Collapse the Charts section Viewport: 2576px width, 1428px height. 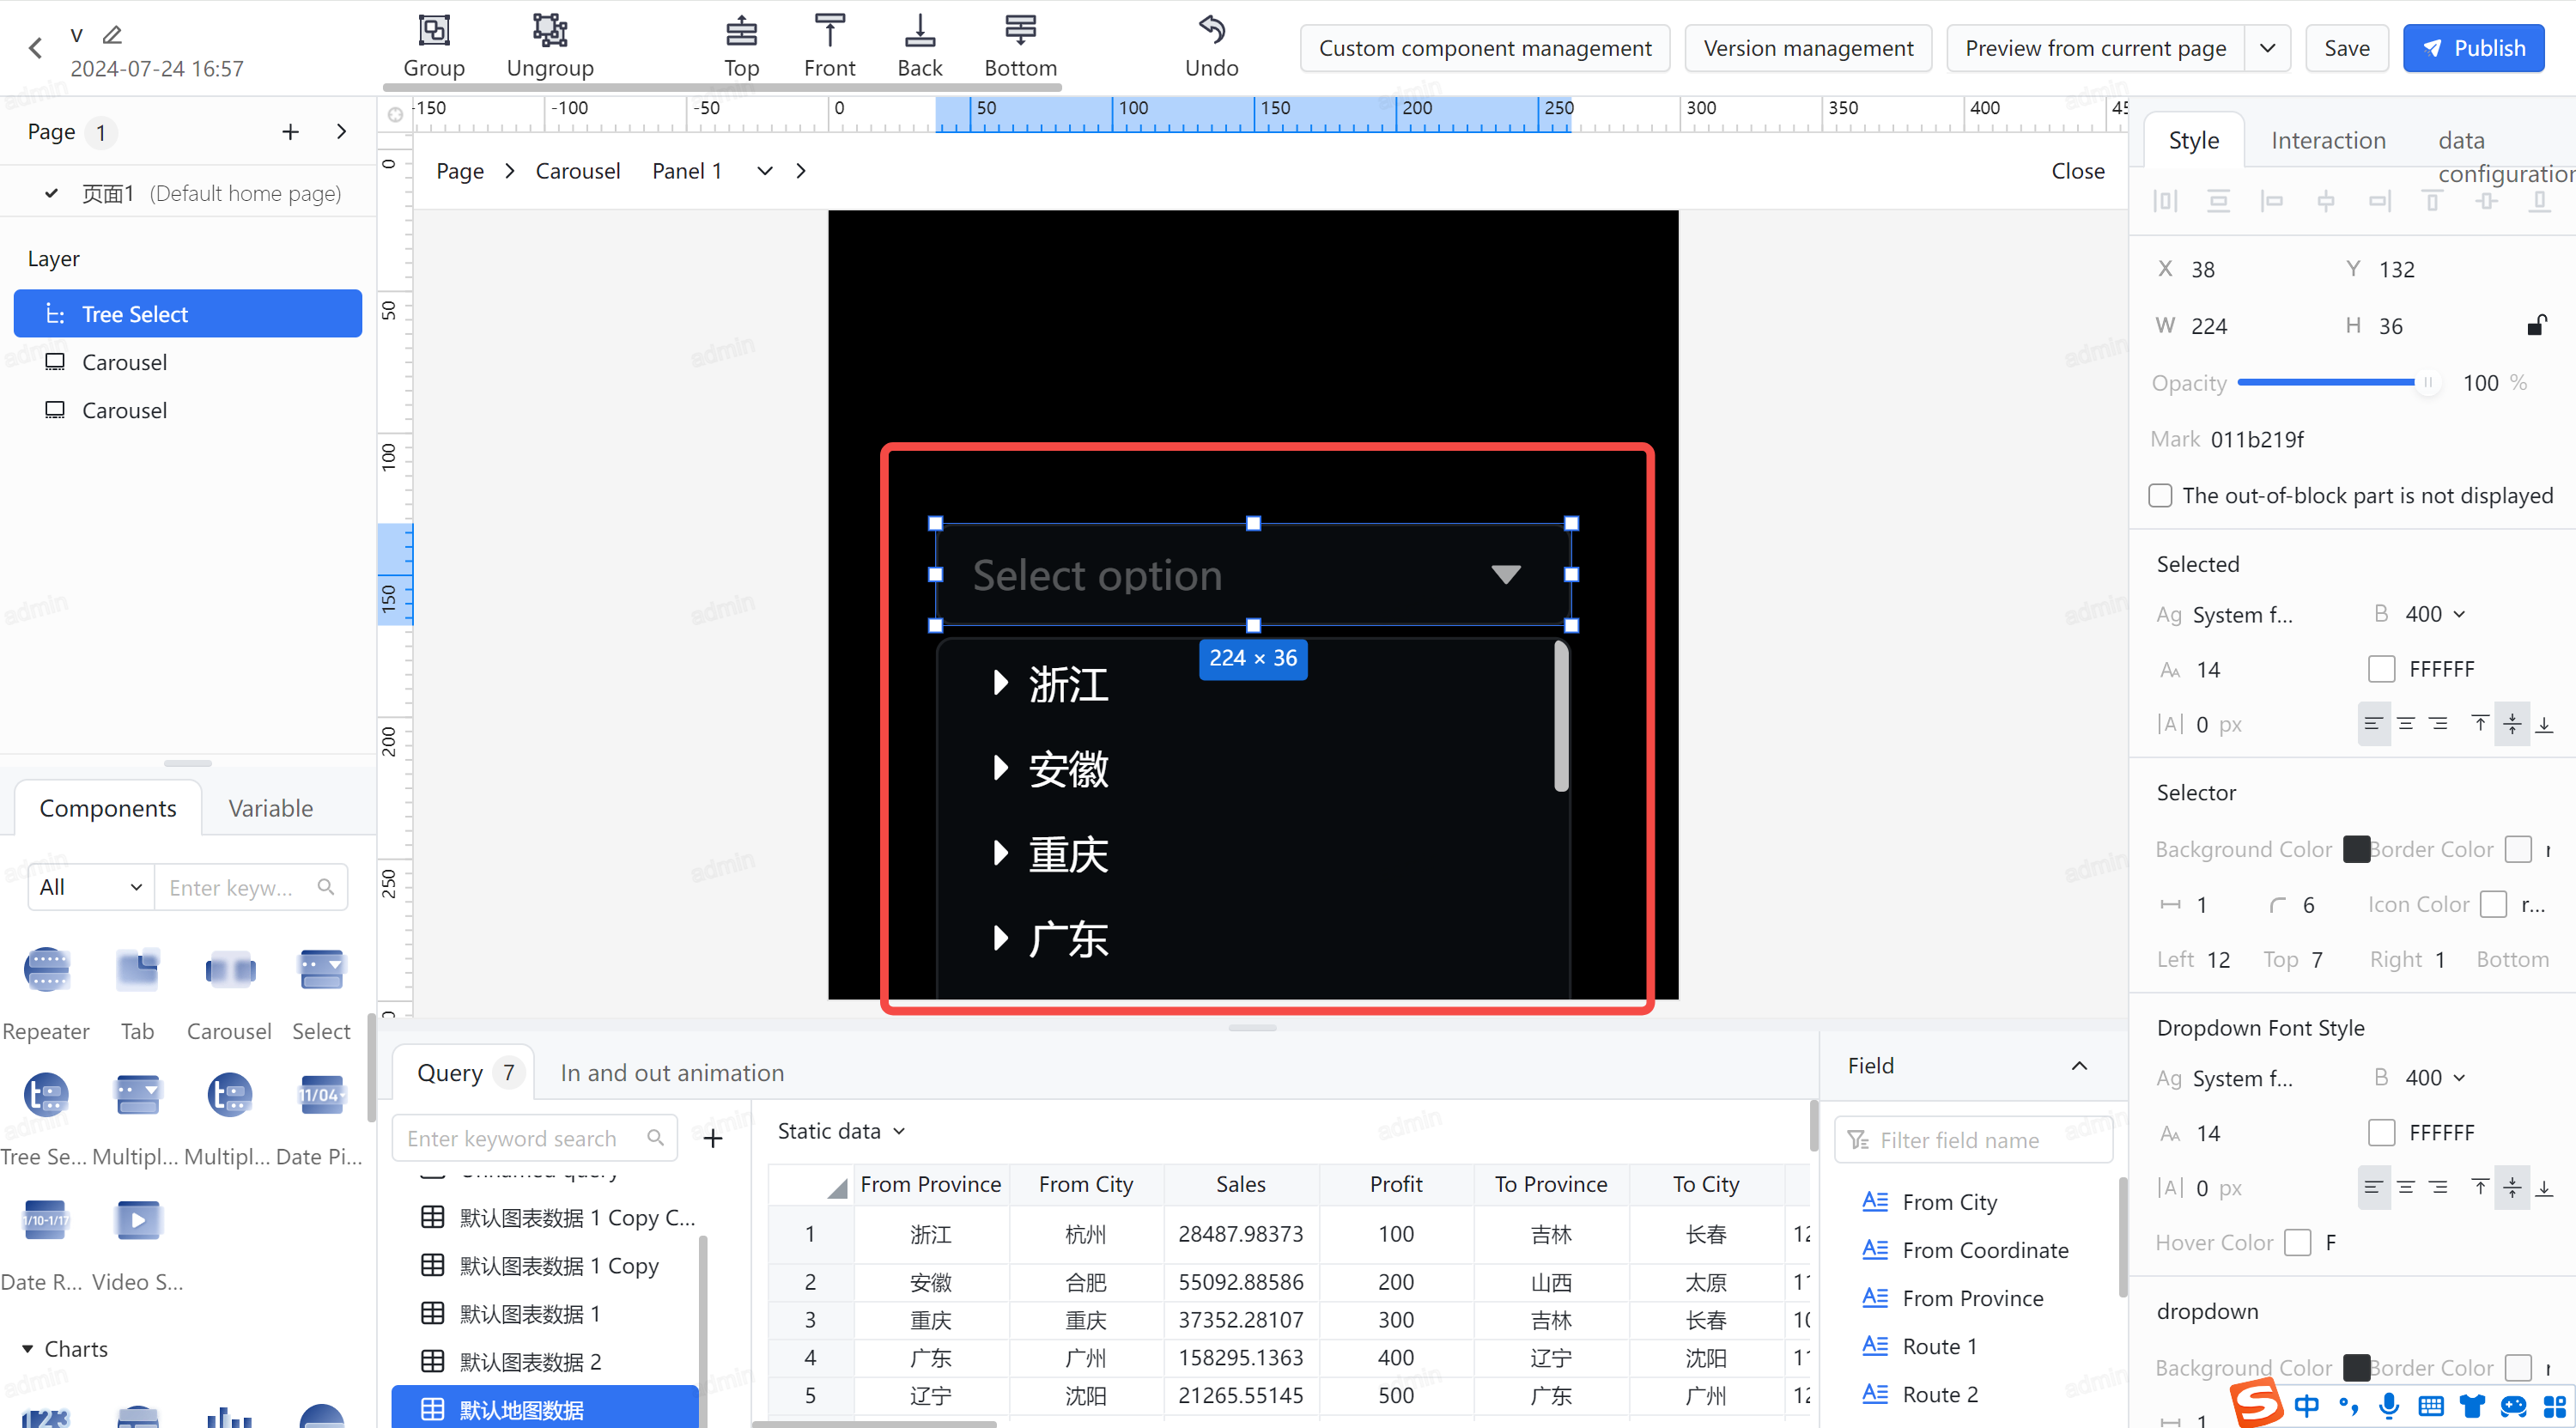(x=27, y=1349)
